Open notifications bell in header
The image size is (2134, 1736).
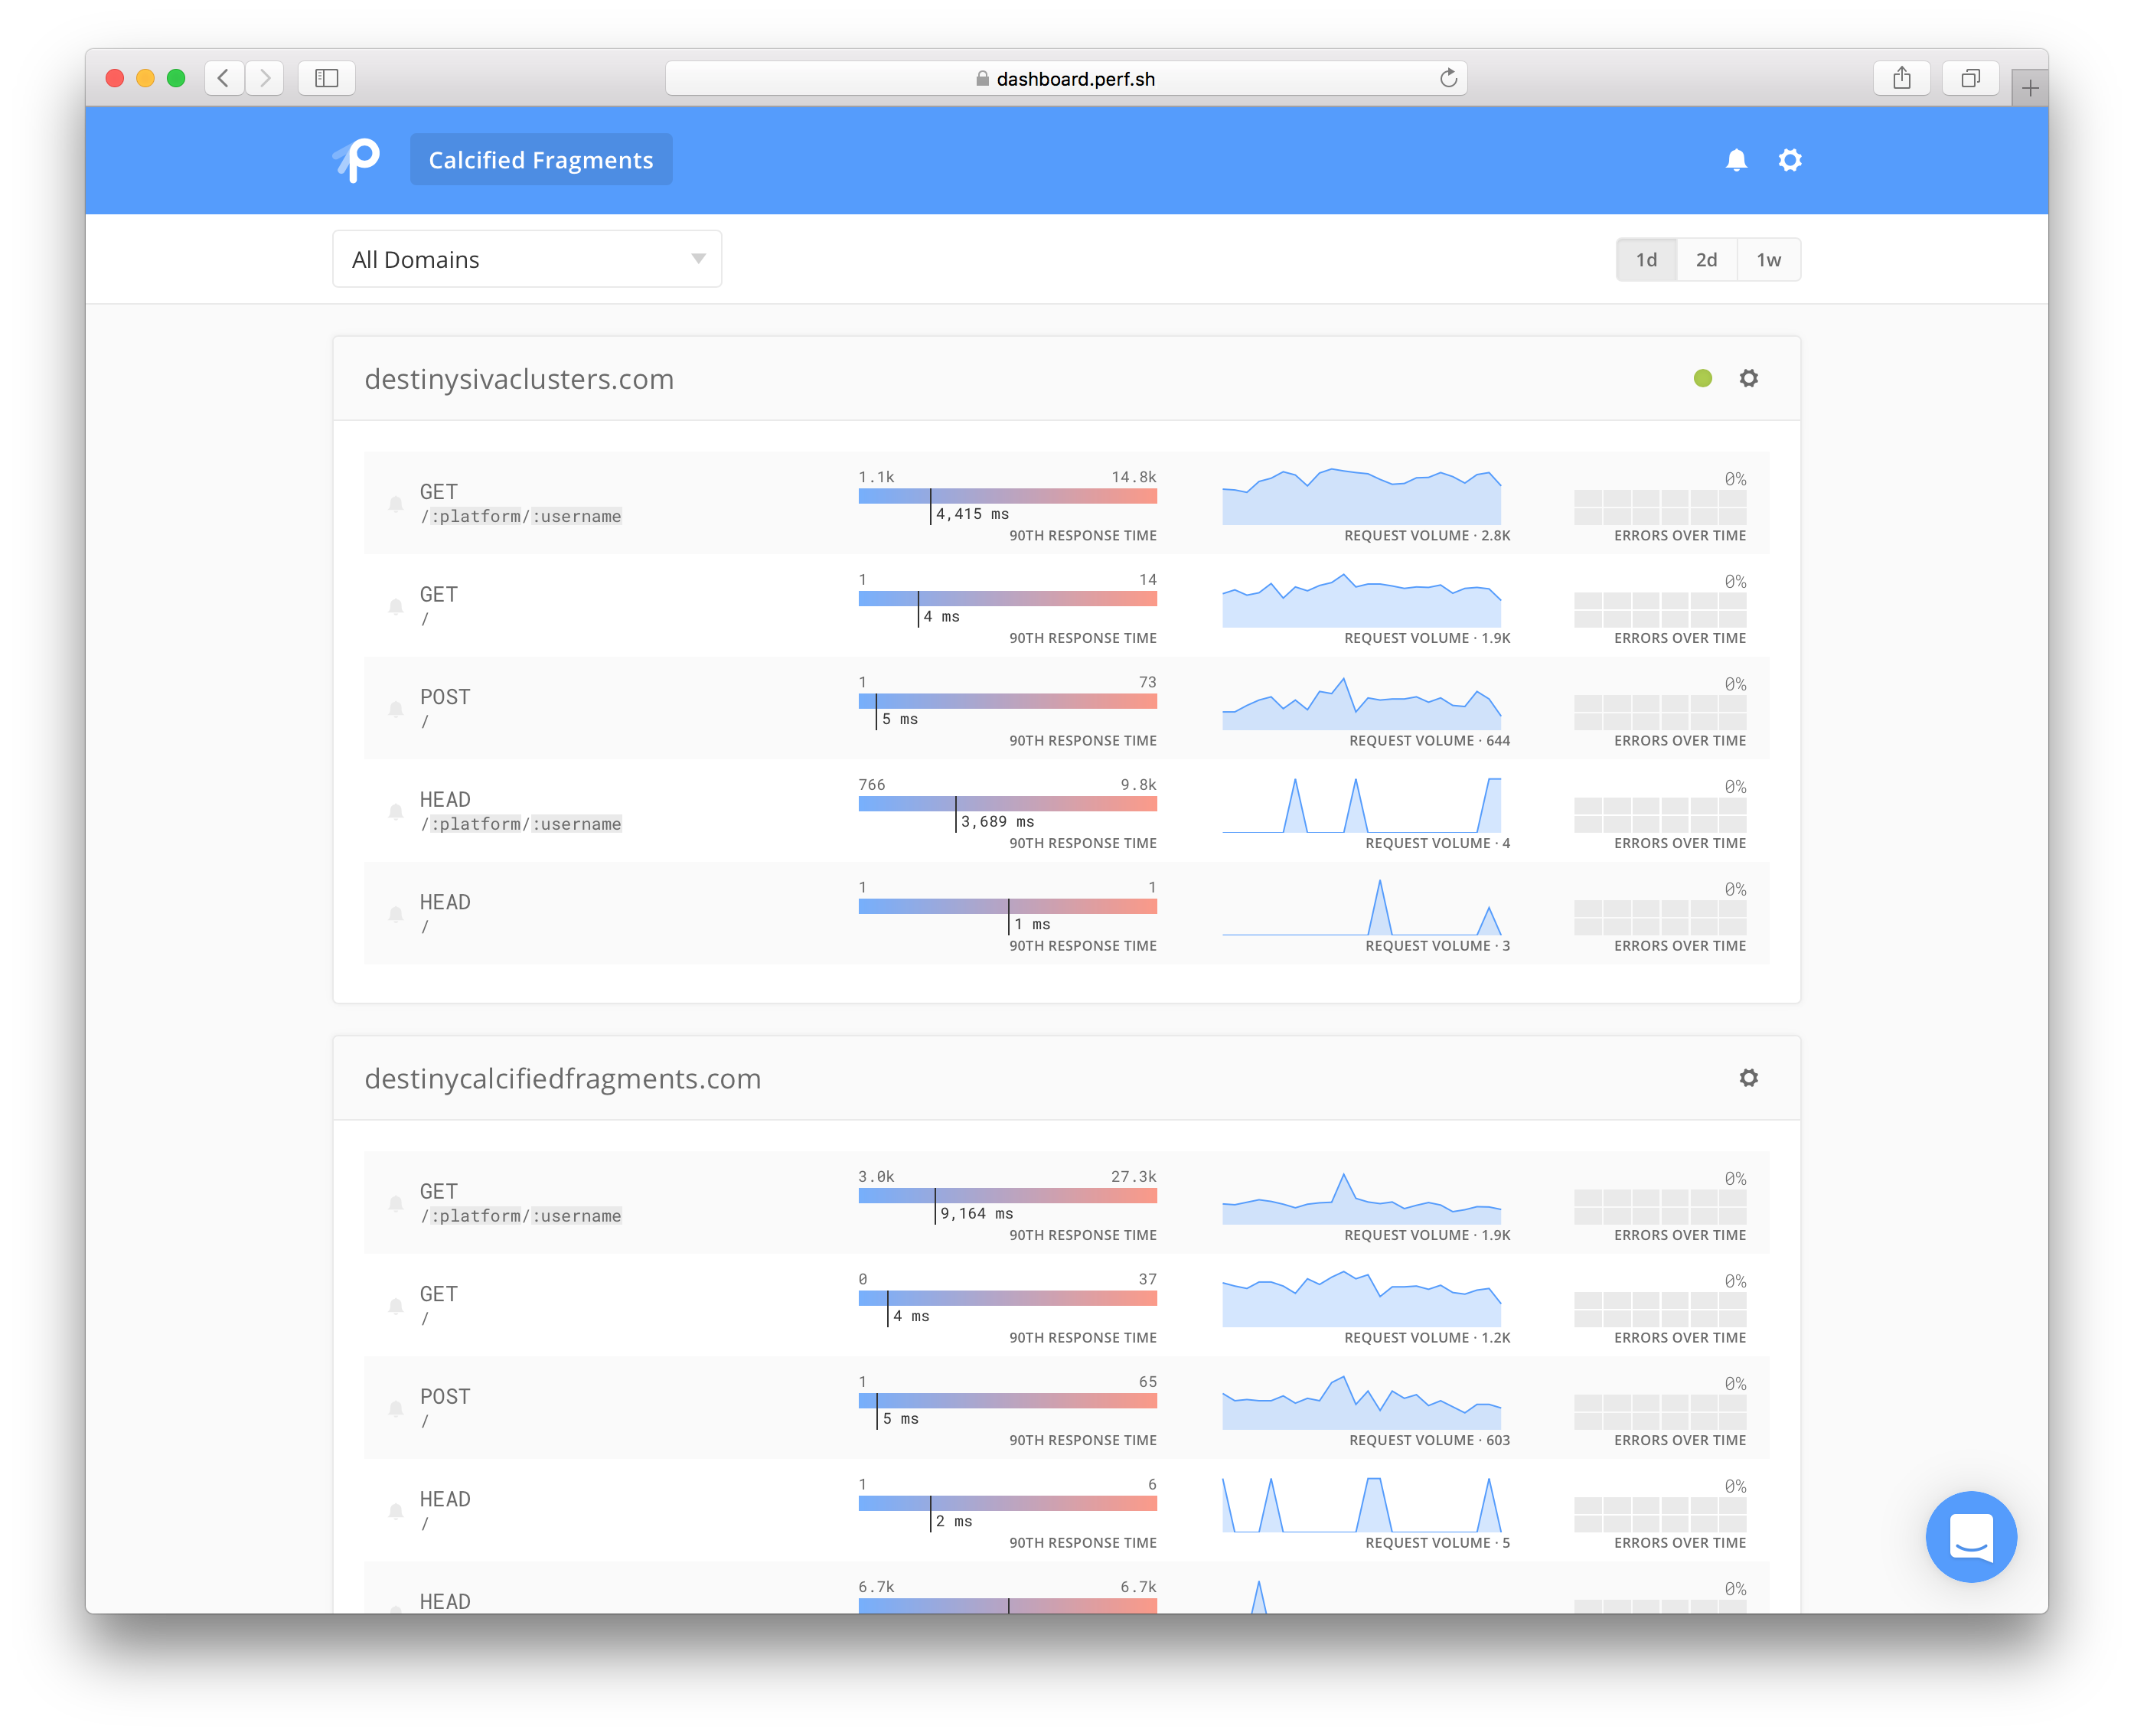(1736, 160)
